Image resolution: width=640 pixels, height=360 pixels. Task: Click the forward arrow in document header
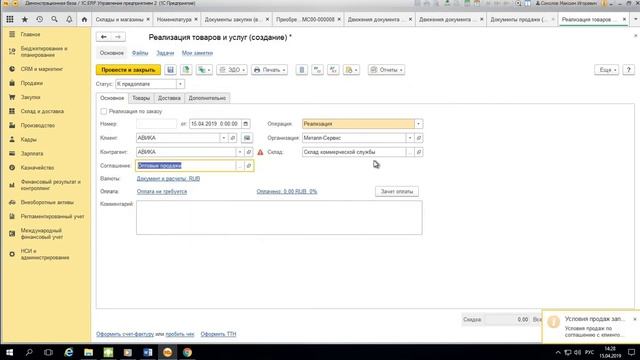[118, 37]
